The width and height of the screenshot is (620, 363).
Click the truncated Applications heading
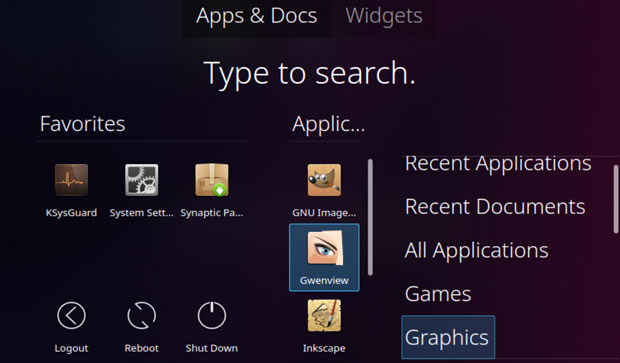328,124
